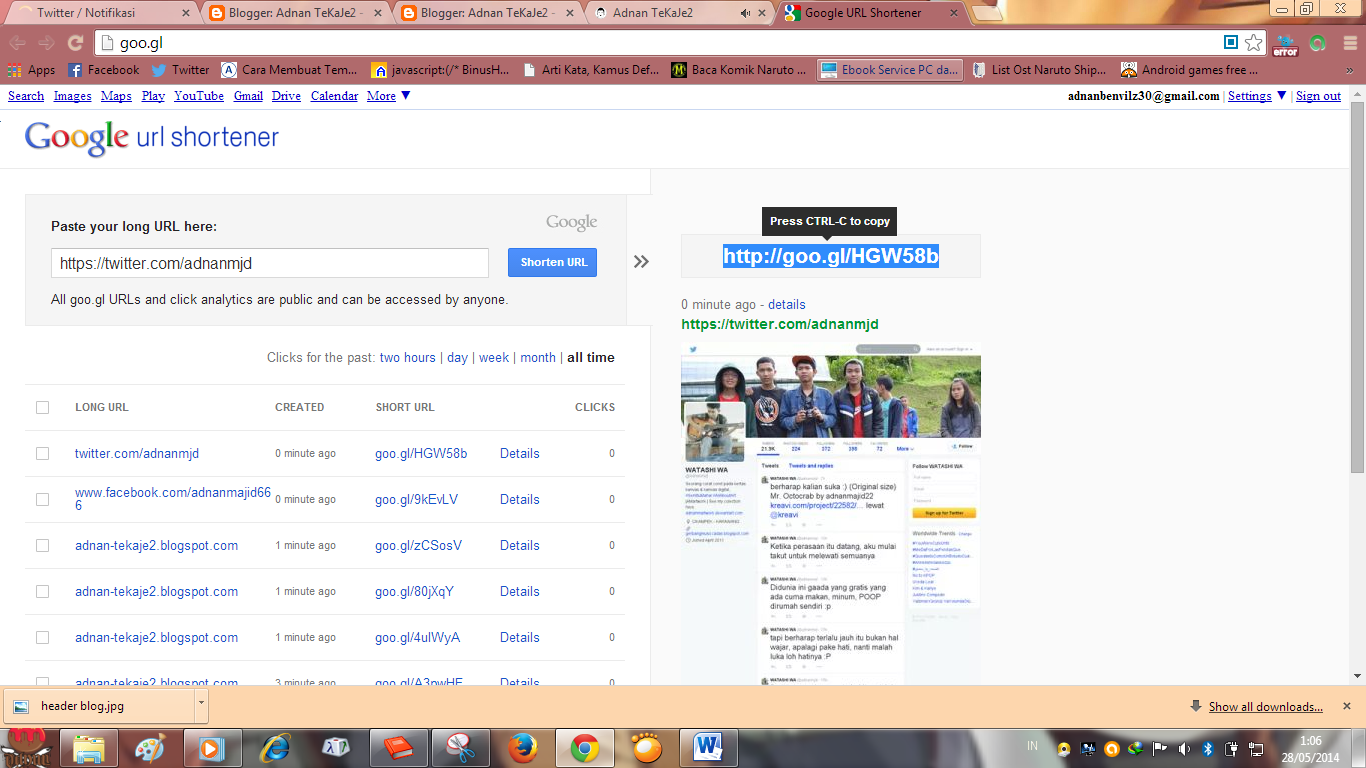The width and height of the screenshot is (1366, 768).
Task: Close the Google URL Shortener tab
Action: click(954, 14)
